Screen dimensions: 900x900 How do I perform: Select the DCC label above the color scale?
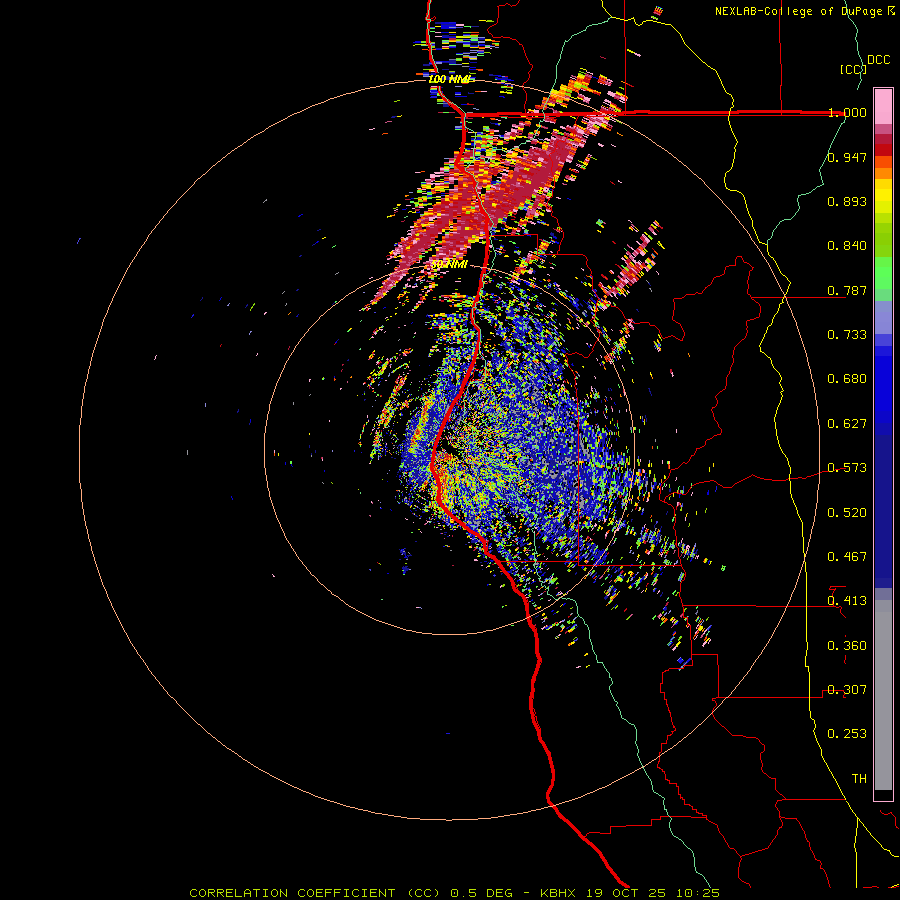point(878,60)
